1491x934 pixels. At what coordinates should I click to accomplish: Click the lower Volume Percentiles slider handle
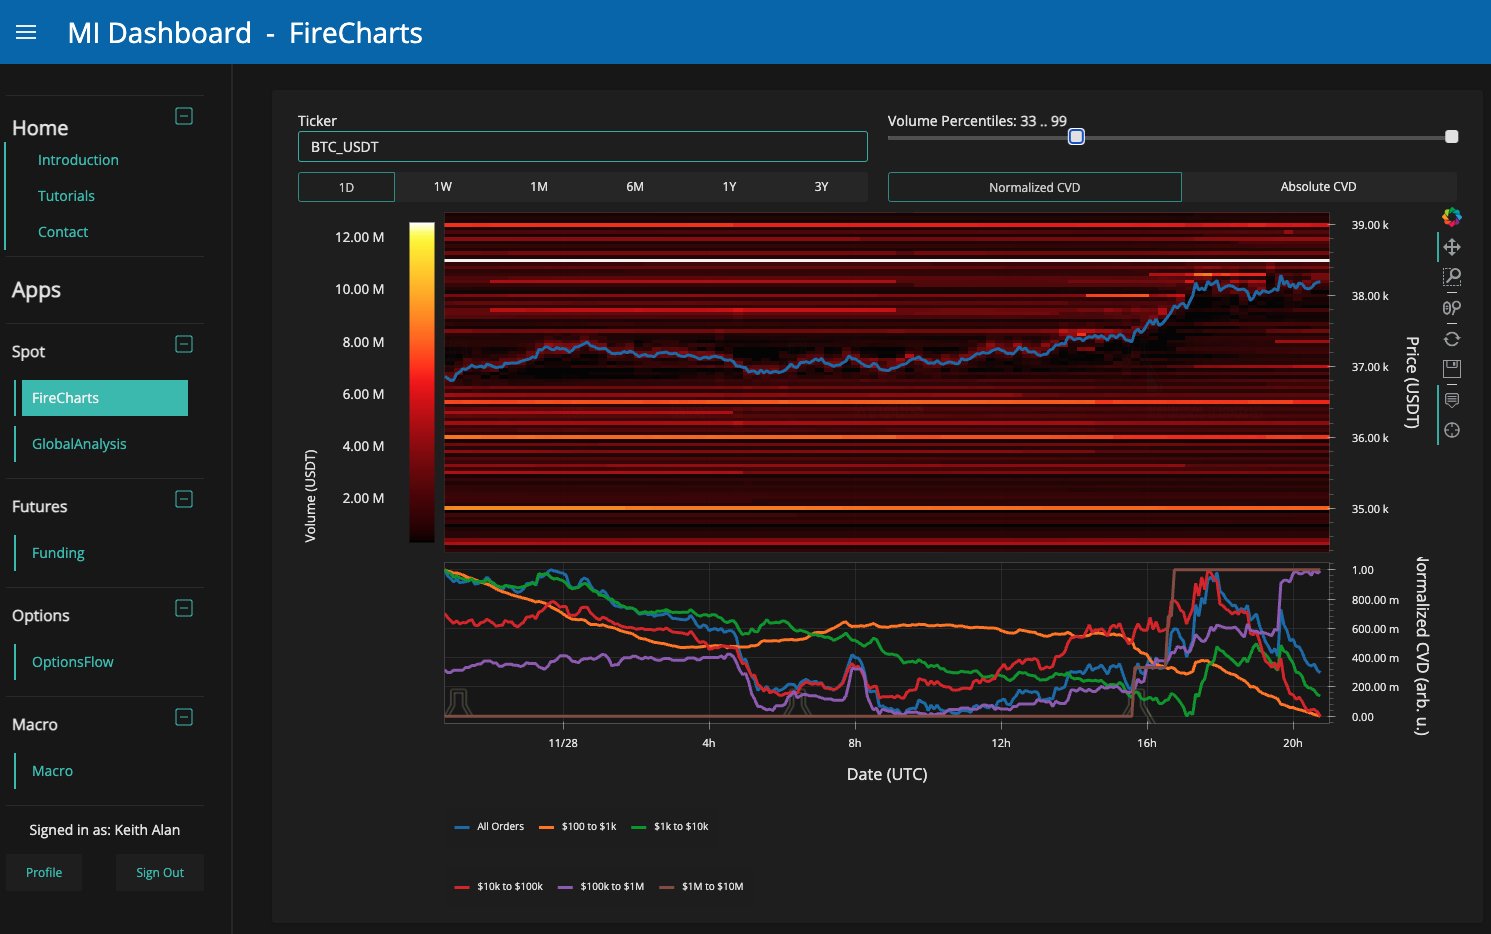click(x=1076, y=137)
